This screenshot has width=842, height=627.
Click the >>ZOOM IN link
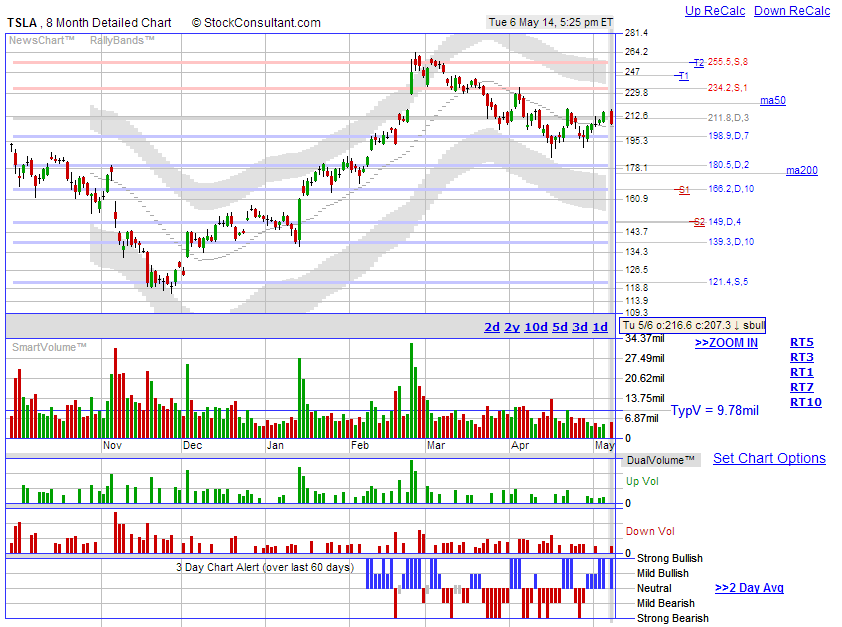(726, 342)
